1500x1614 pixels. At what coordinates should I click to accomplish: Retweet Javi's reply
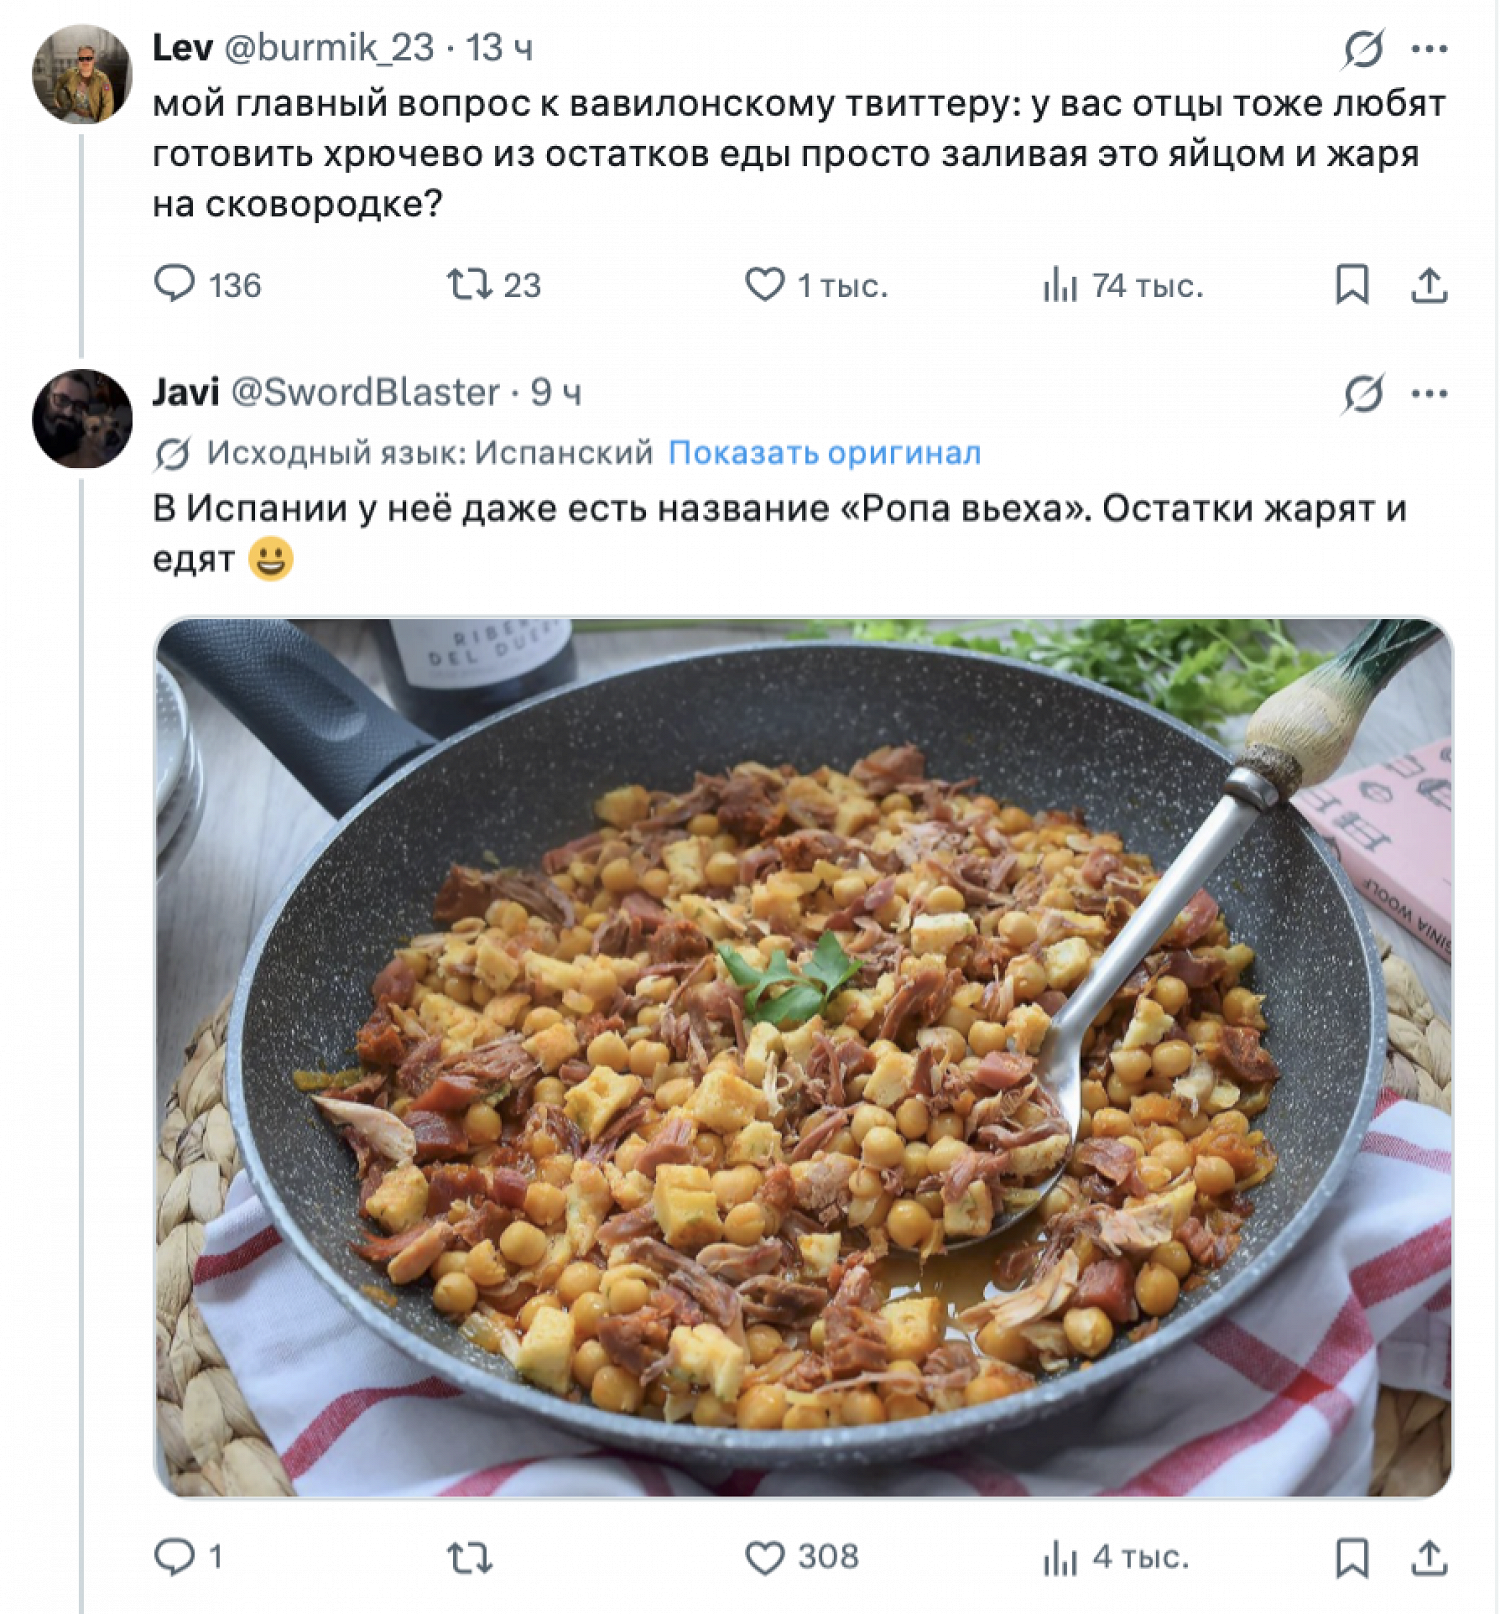(x=469, y=1557)
